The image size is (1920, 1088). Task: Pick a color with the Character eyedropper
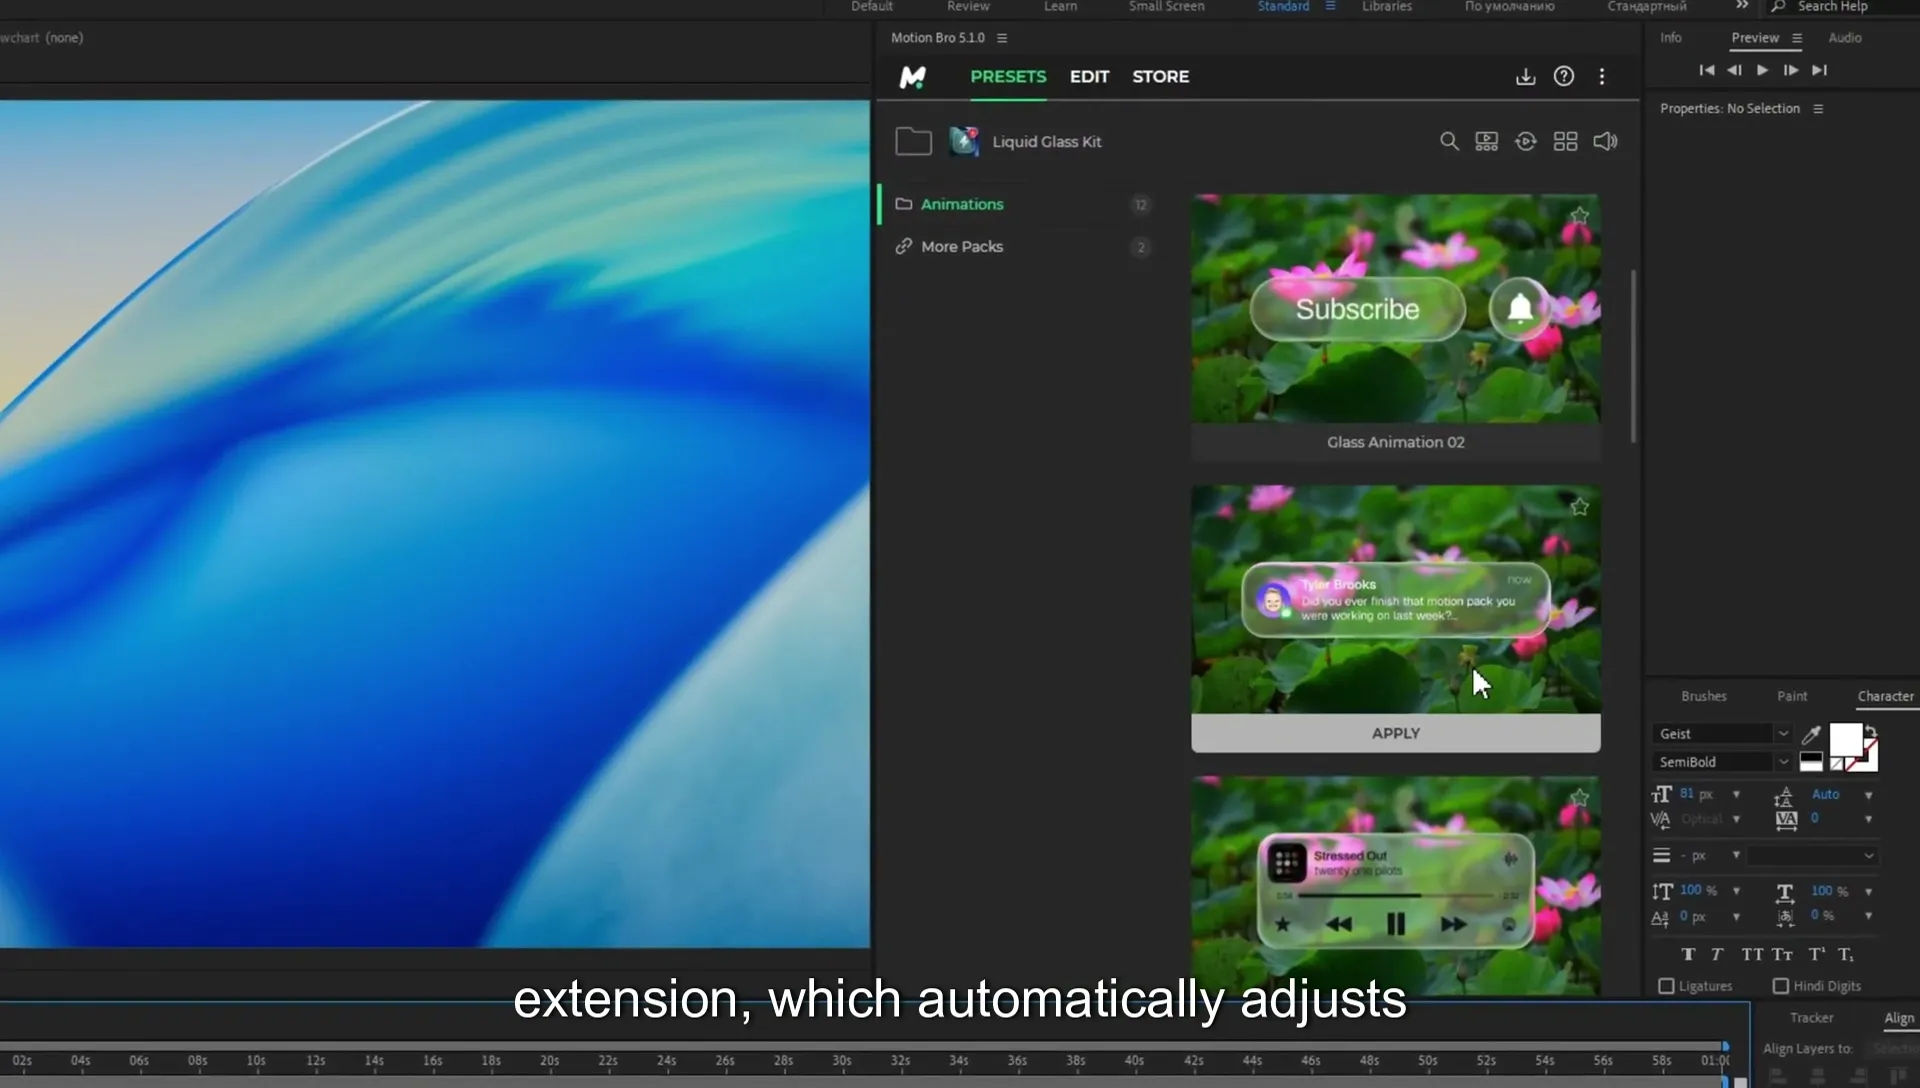tap(1810, 735)
